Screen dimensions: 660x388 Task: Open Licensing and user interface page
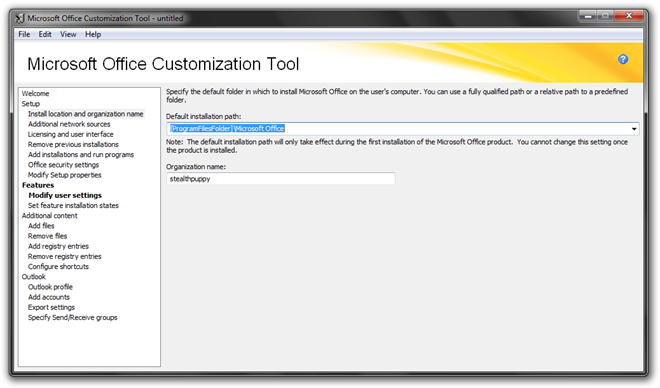coord(70,134)
